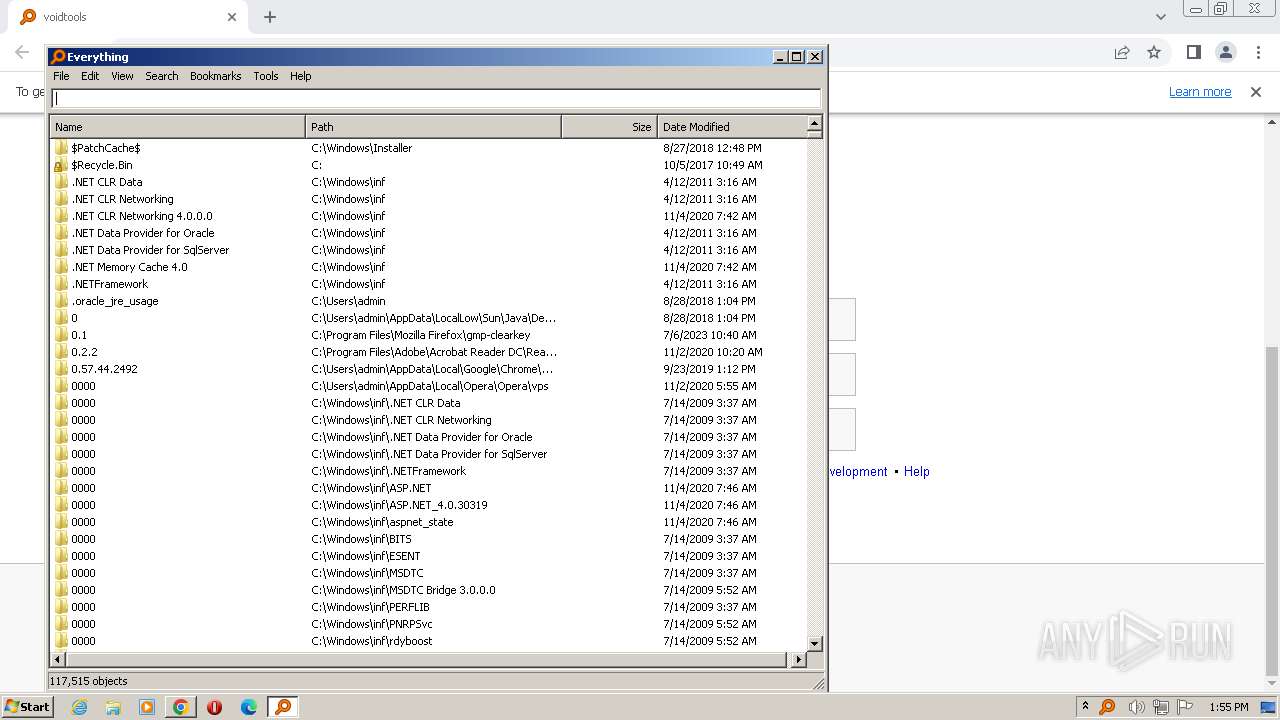Screen dimensions: 1280x720
Task: Select the .oracle_jre_usage folder icon
Action: click(61, 301)
